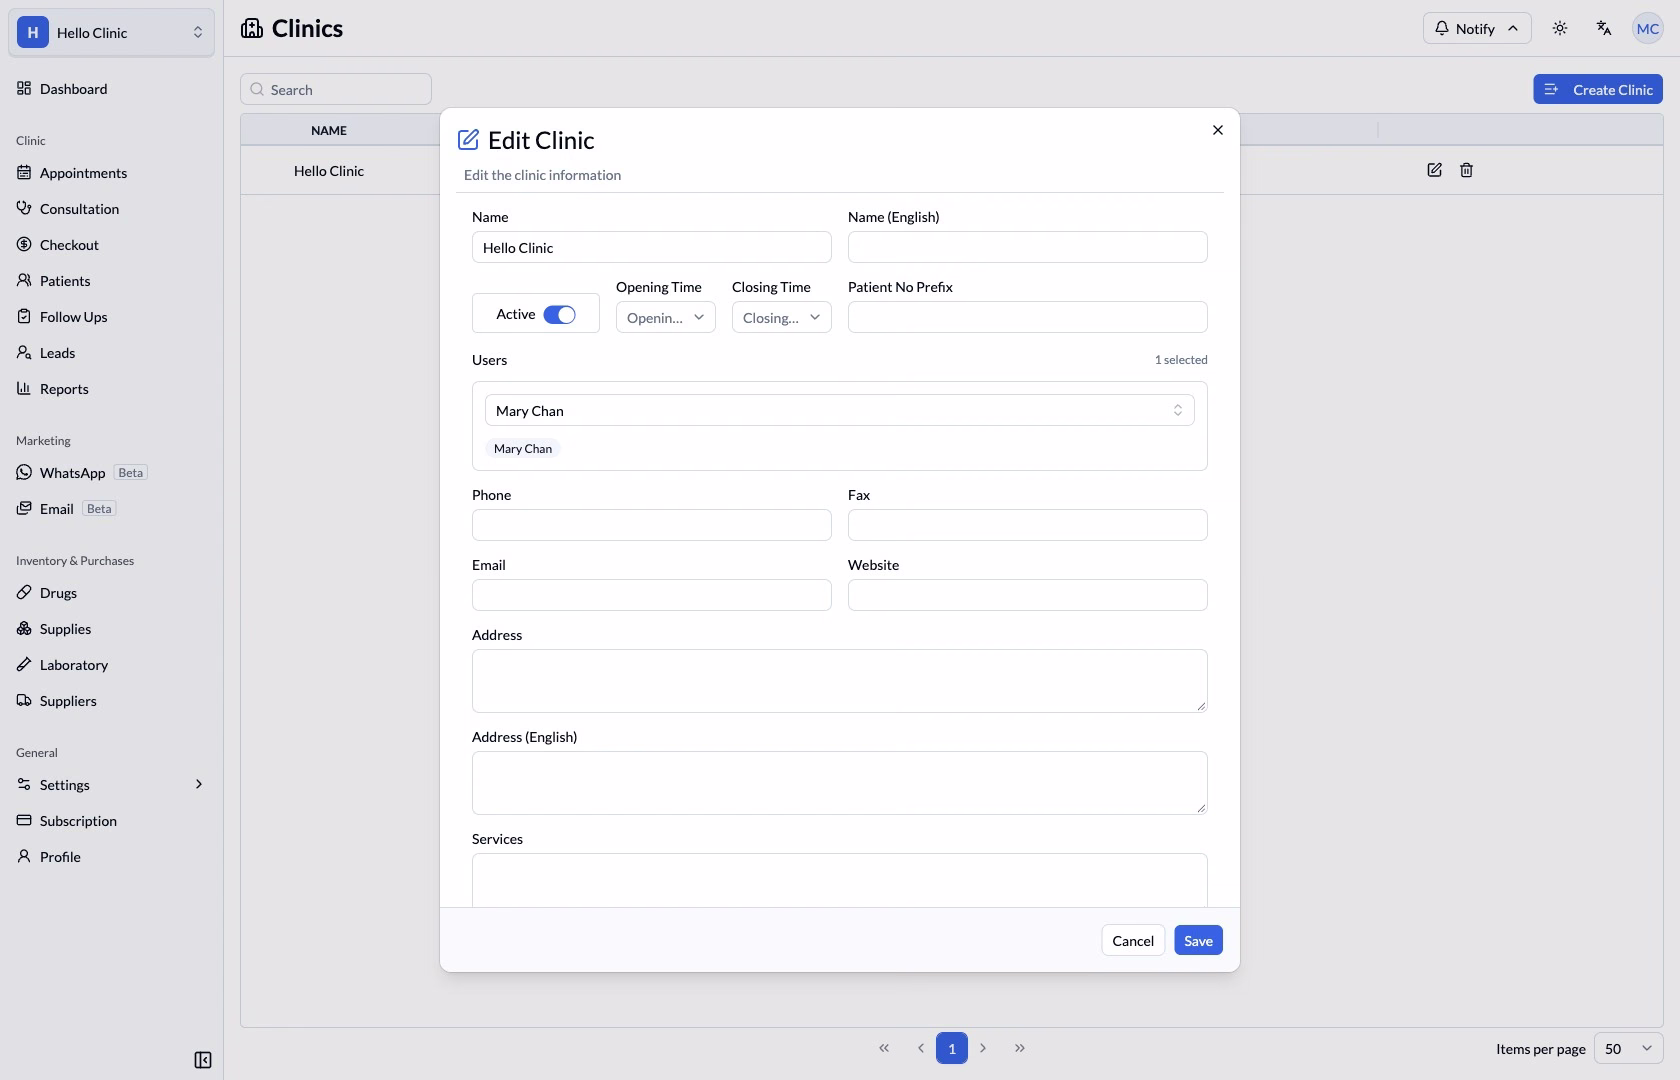Viewport: 1680px width, 1080px height.
Task: Open the language translation icon
Action: pos(1604,28)
